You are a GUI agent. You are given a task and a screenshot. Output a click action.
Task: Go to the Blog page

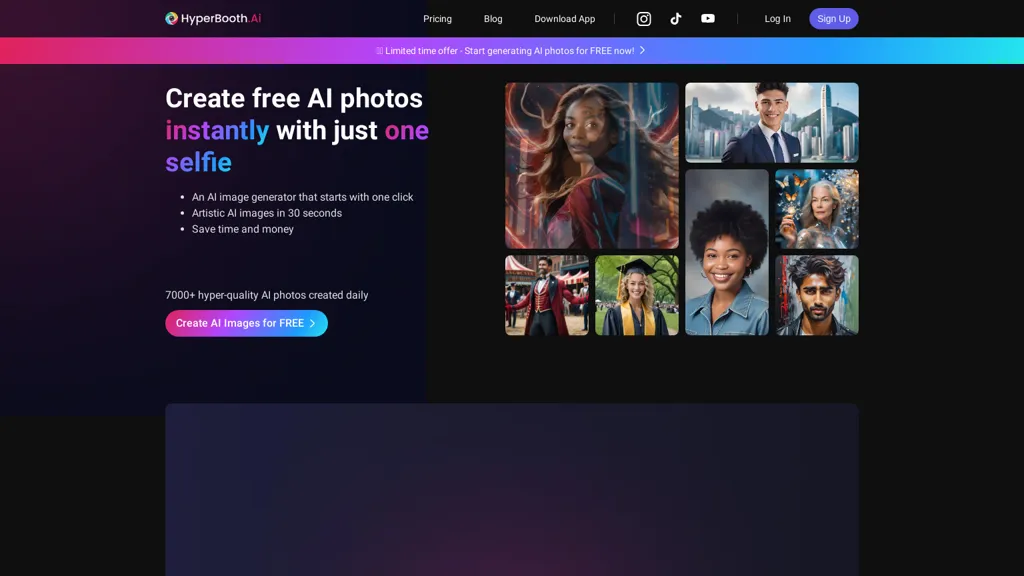493,19
